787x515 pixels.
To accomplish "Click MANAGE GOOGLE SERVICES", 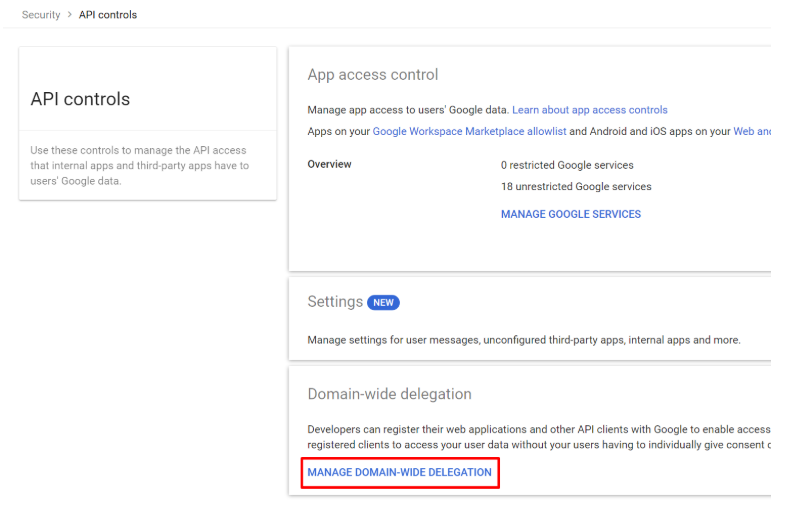I will tap(570, 214).
